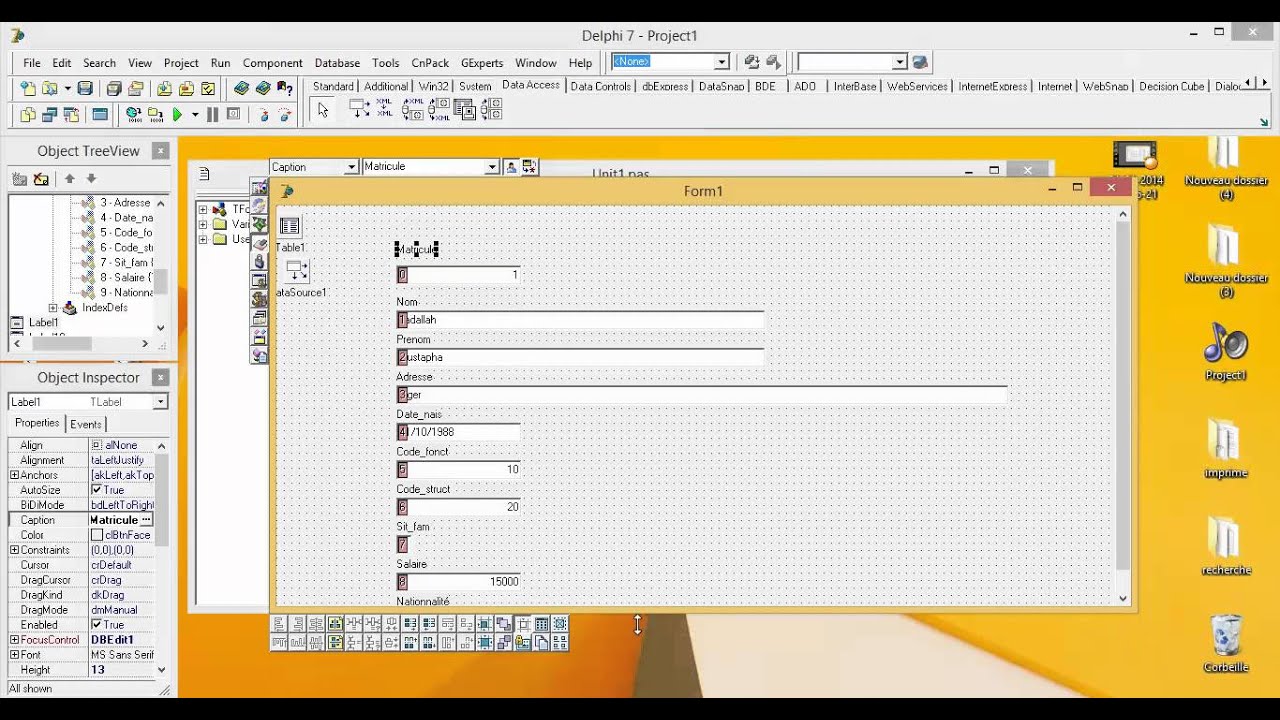The height and width of the screenshot is (720, 1280).
Task: Click the save desktop icon beside the dropdown
Action: click(752, 62)
